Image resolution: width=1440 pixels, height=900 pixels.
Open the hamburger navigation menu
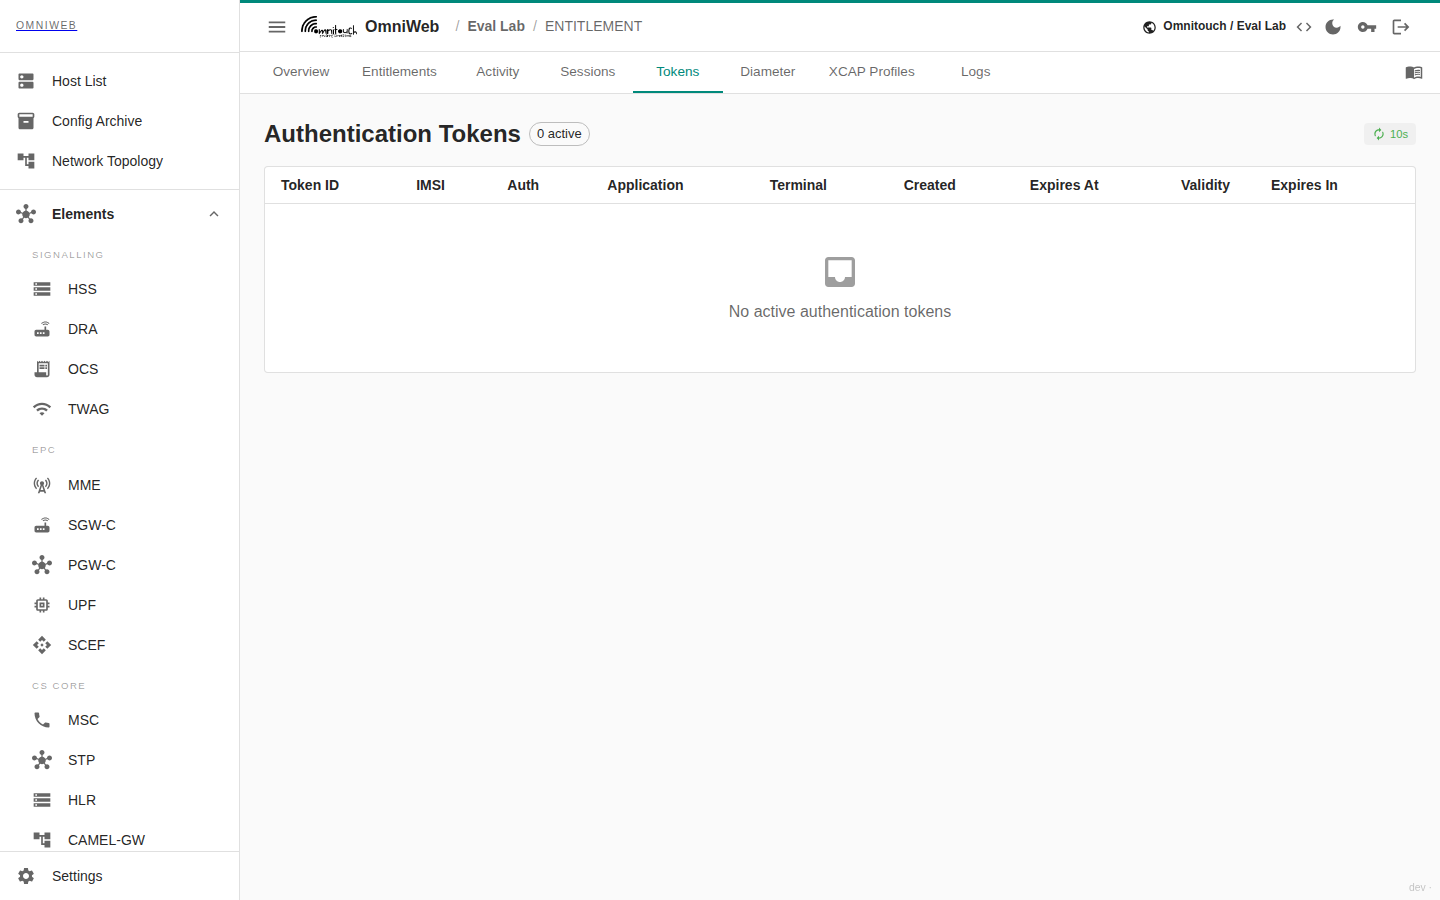(x=277, y=27)
